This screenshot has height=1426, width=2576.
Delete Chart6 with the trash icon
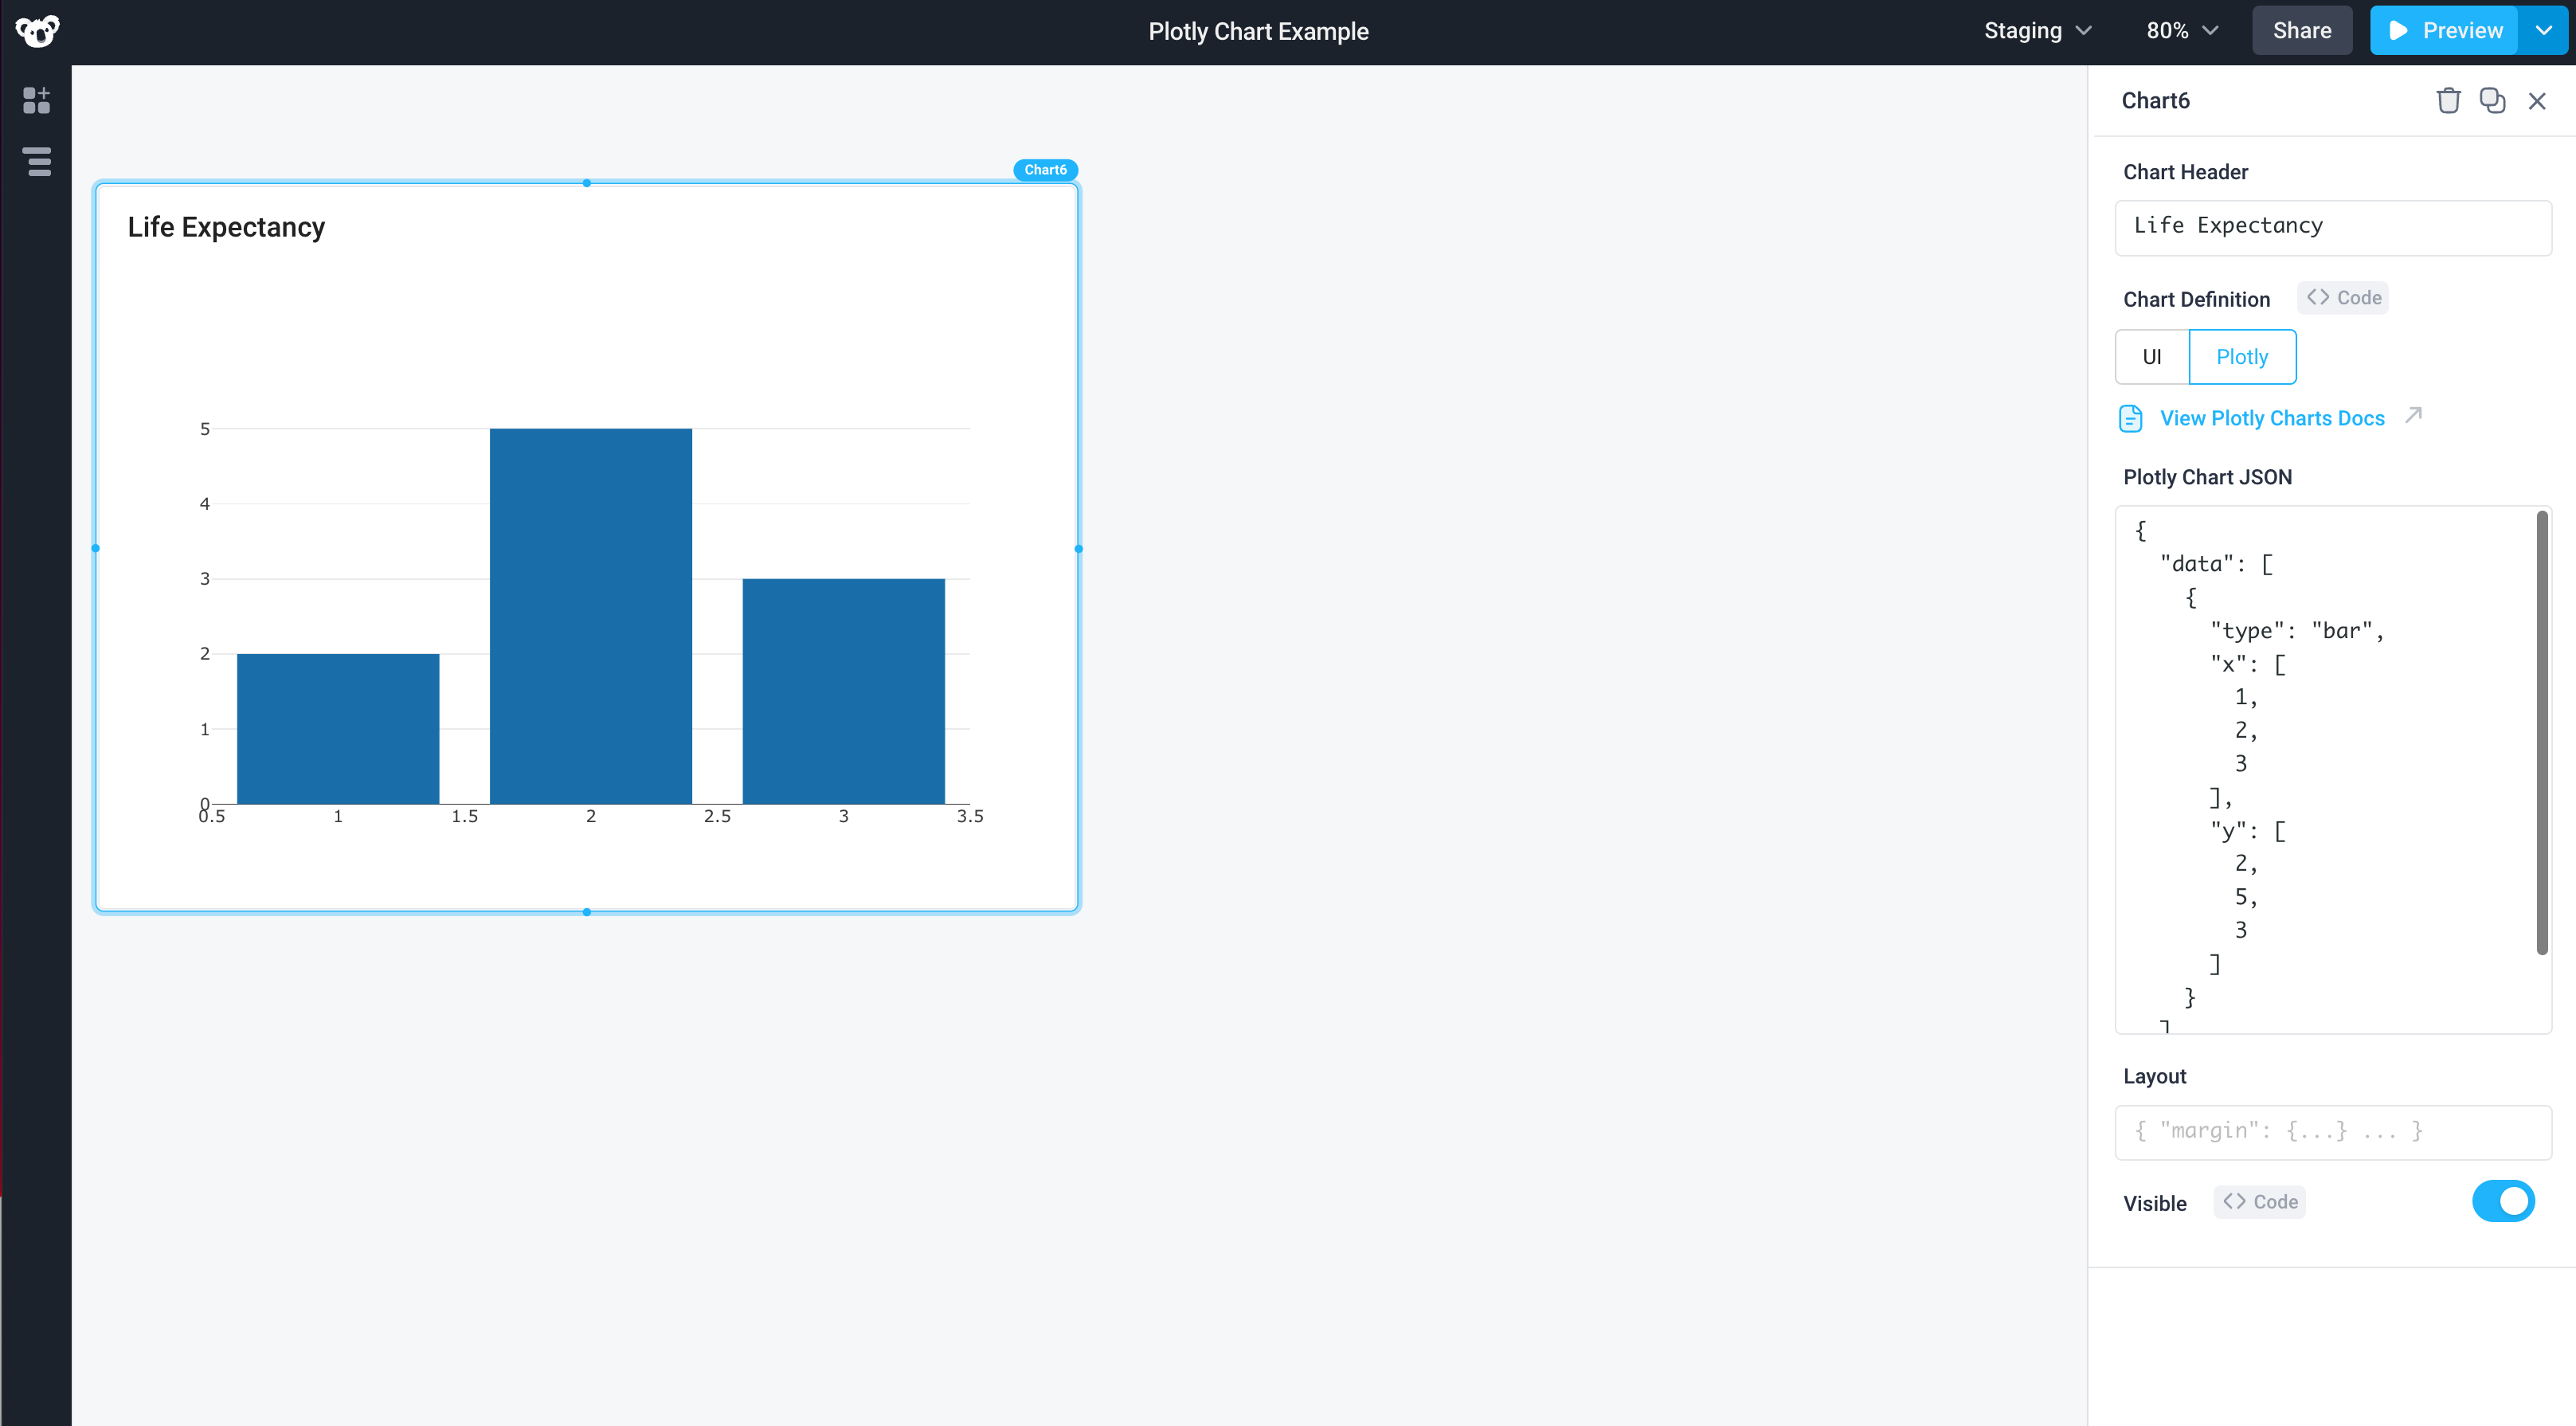click(2449, 100)
